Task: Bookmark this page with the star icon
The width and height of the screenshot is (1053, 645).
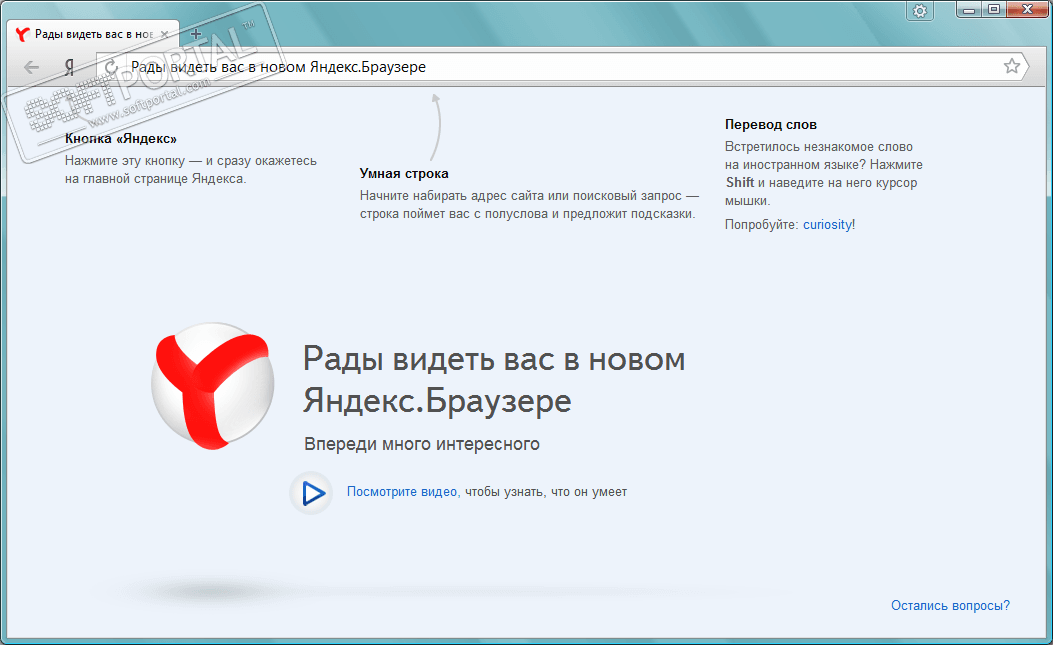Action: 1011,66
